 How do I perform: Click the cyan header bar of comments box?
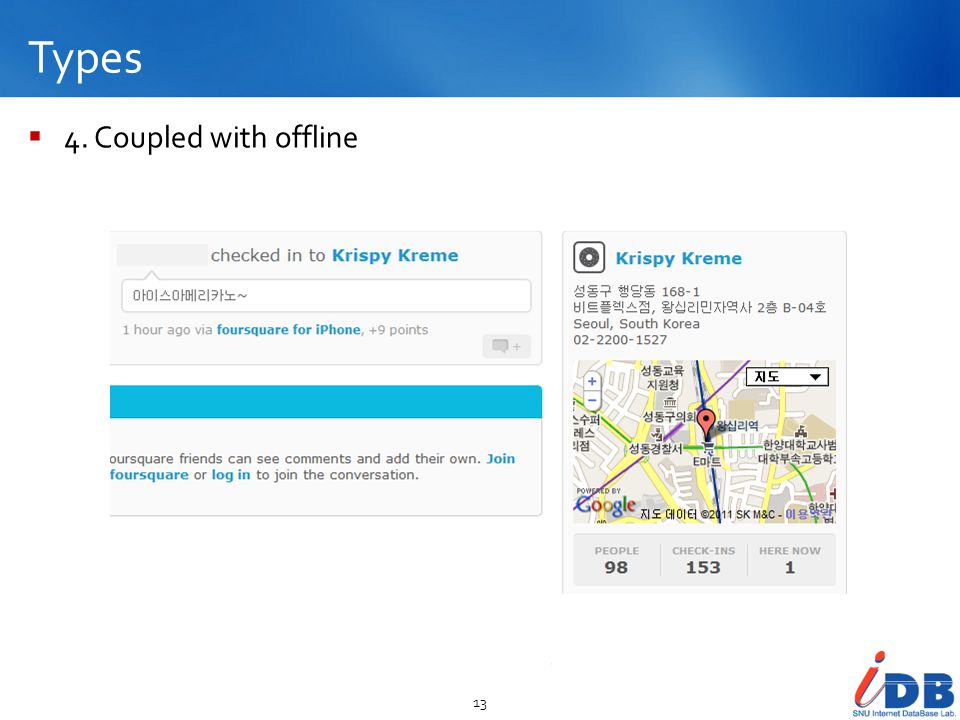point(326,402)
